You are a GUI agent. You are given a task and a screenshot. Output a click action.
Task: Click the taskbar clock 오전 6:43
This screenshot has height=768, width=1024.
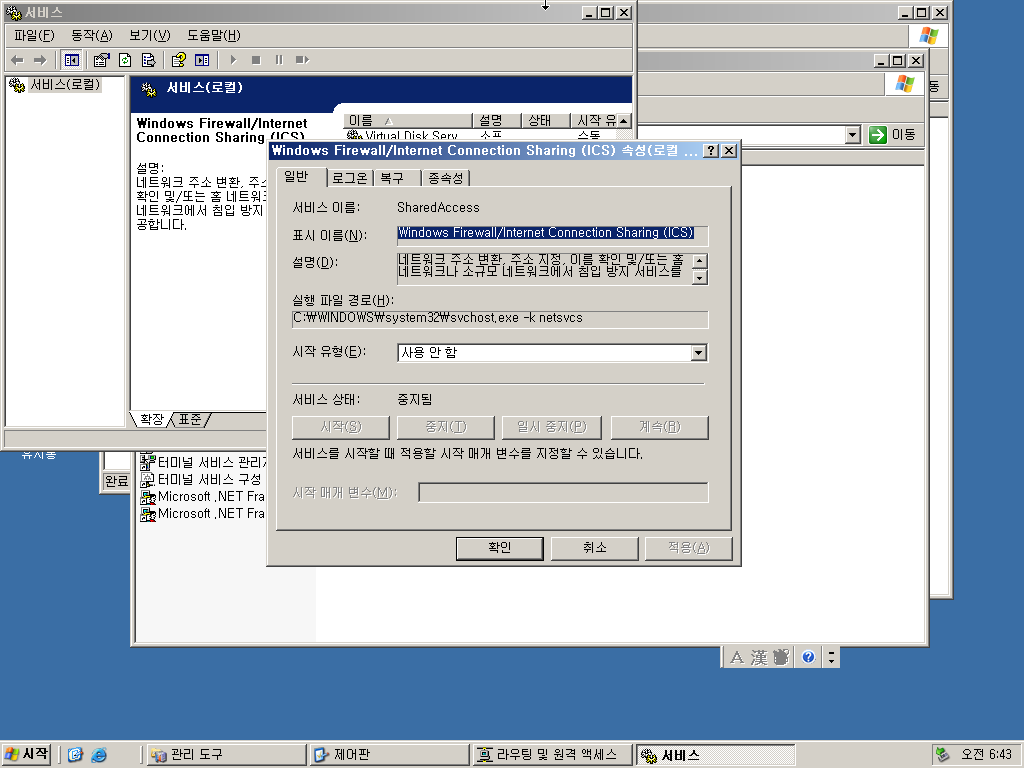[986, 755]
